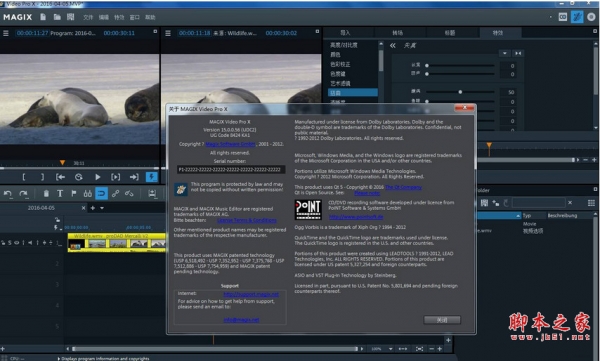This screenshot has height=361, width=600.
Task: Open License Terms & Conditions link
Action: point(246,221)
